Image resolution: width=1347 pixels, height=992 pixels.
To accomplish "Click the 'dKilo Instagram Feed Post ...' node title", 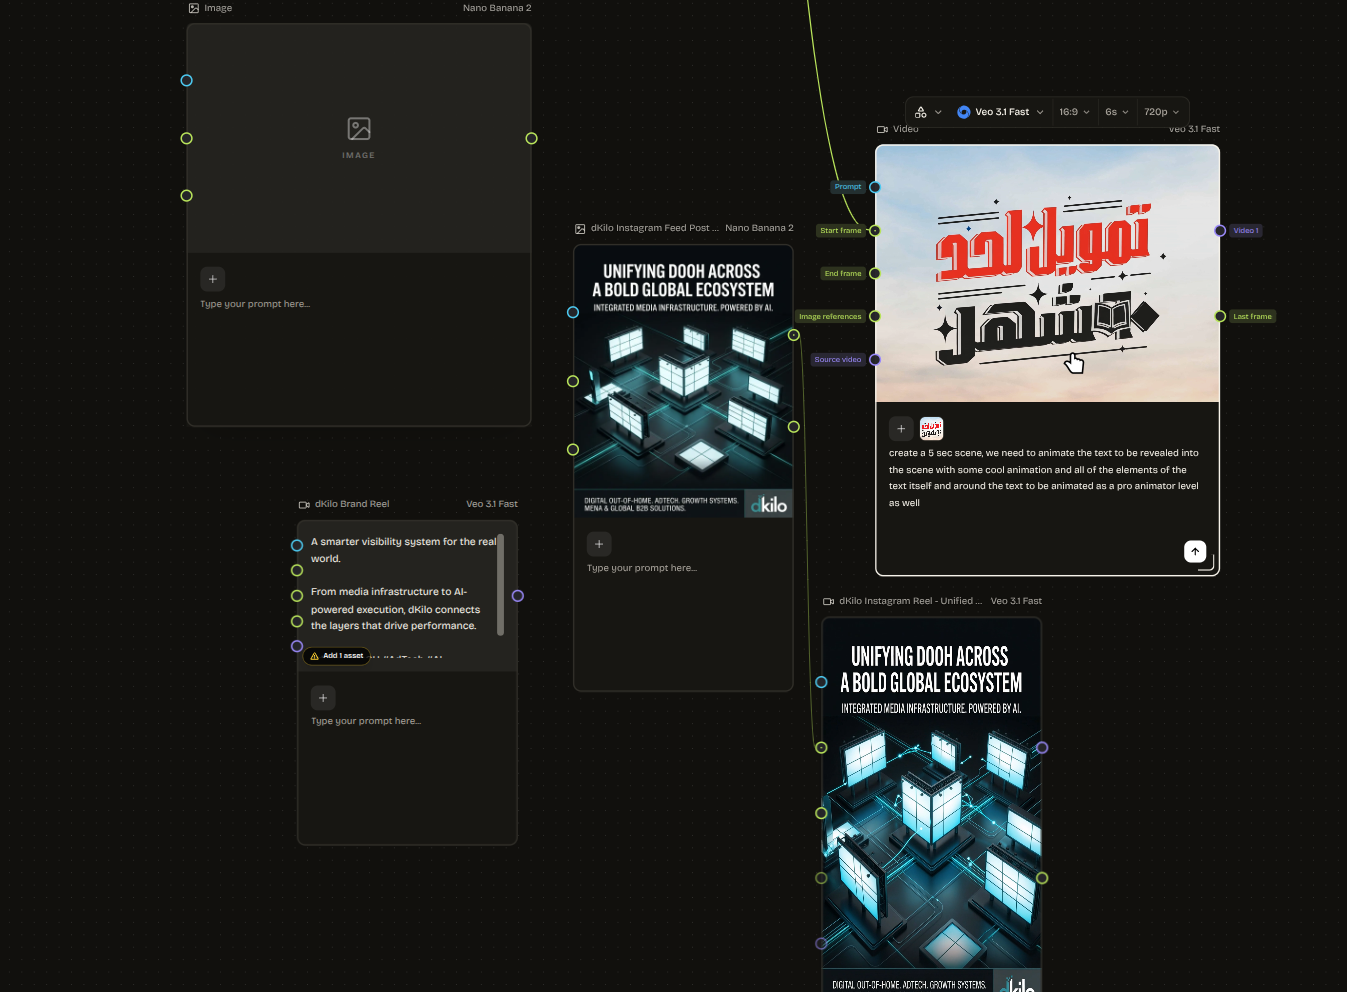I will (655, 229).
